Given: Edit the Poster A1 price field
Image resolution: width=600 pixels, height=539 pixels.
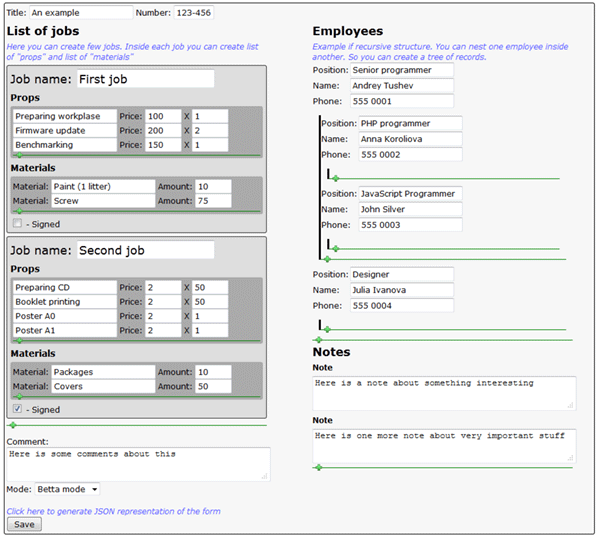Looking at the screenshot, I should coord(163,330).
